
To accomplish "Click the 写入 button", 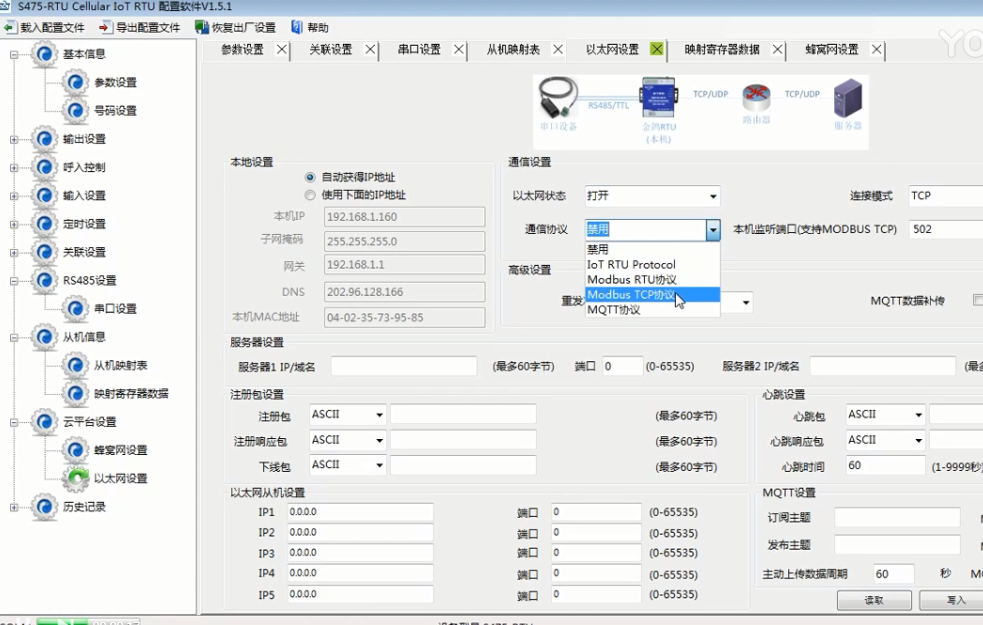I will coord(956,600).
